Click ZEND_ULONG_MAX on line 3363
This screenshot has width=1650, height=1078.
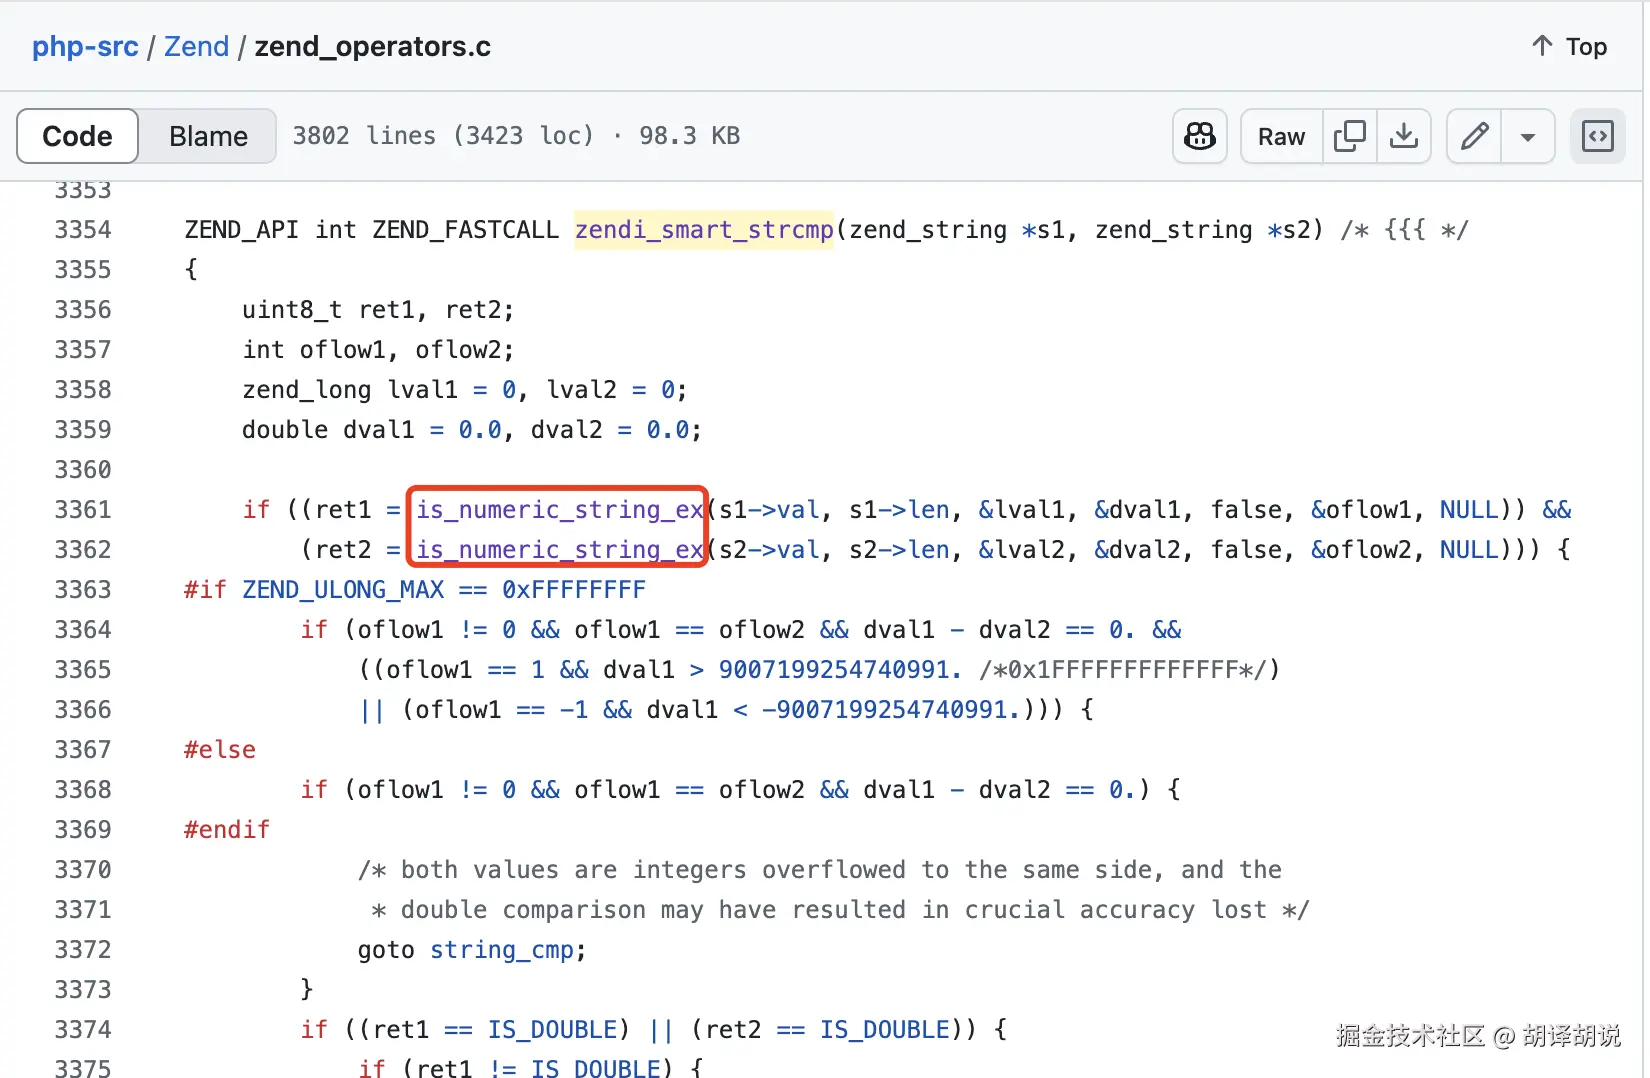click(x=343, y=590)
